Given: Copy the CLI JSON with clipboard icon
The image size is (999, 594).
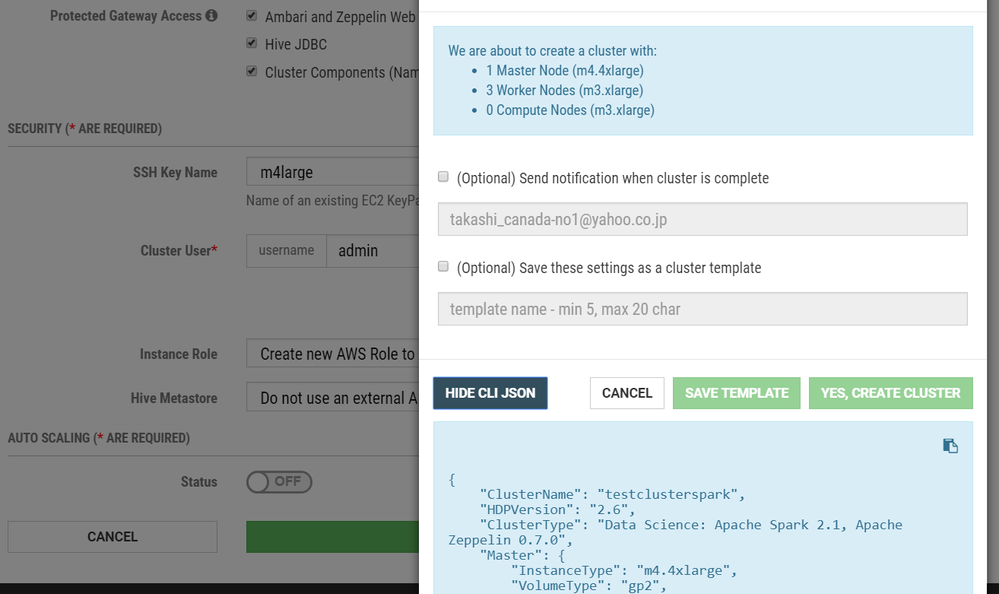Looking at the screenshot, I should (950, 446).
